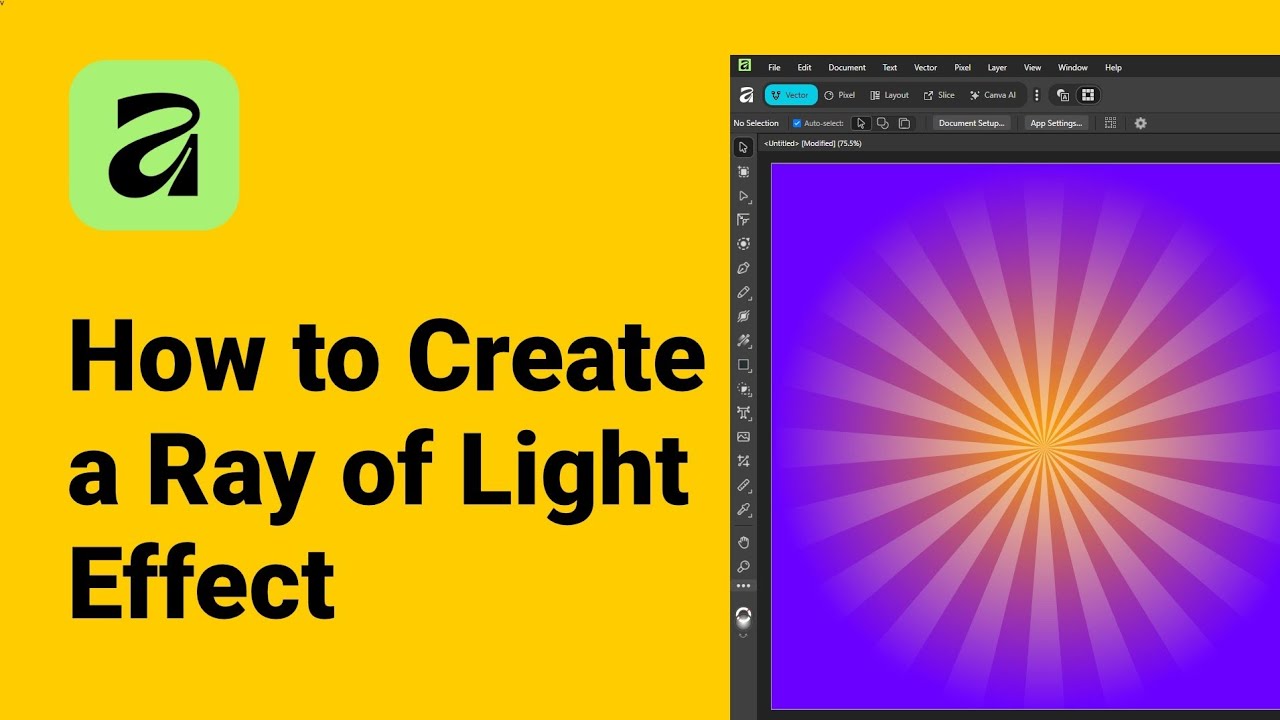Select the Node tool
1280x720 pixels.
pyautogui.click(x=743, y=196)
